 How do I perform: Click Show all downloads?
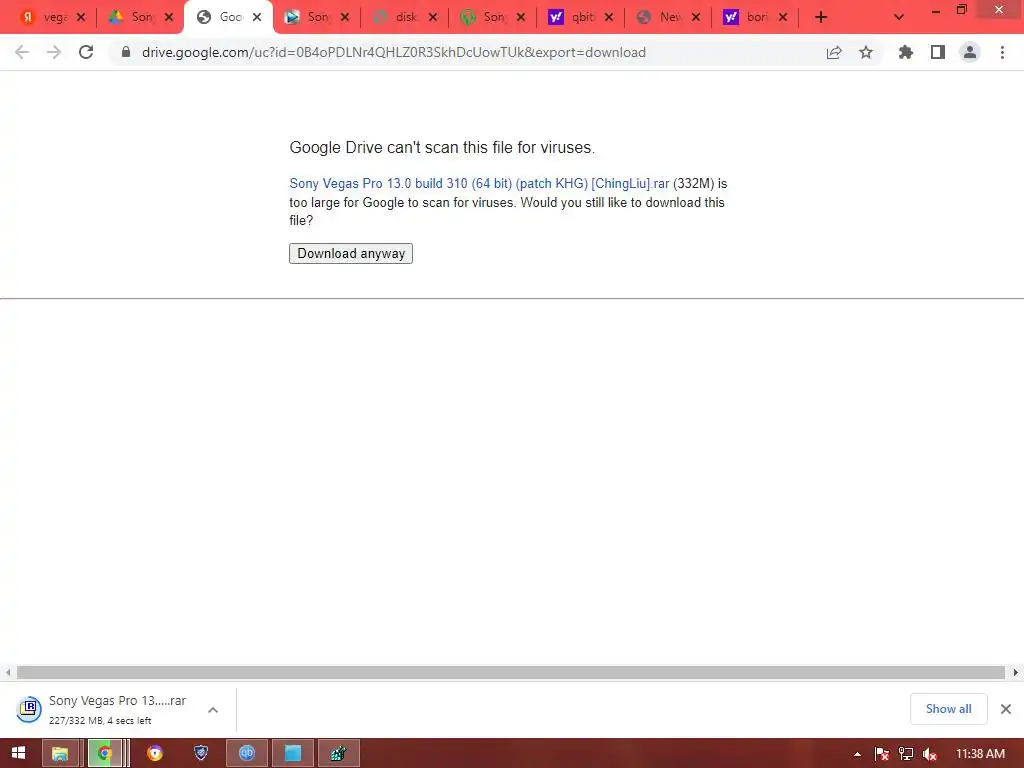tap(948, 709)
